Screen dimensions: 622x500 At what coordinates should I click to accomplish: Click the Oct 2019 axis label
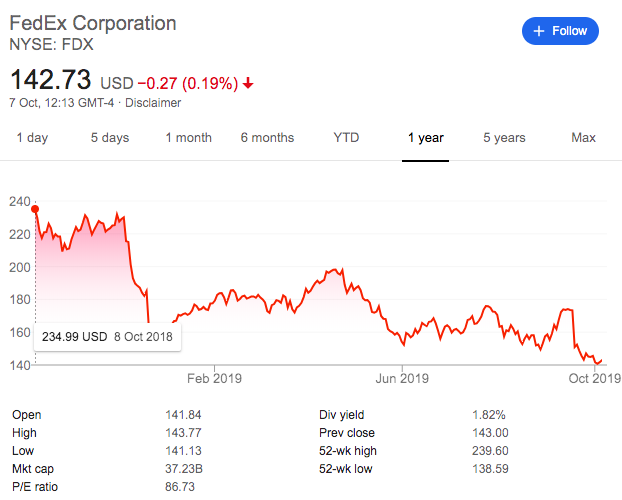595,379
